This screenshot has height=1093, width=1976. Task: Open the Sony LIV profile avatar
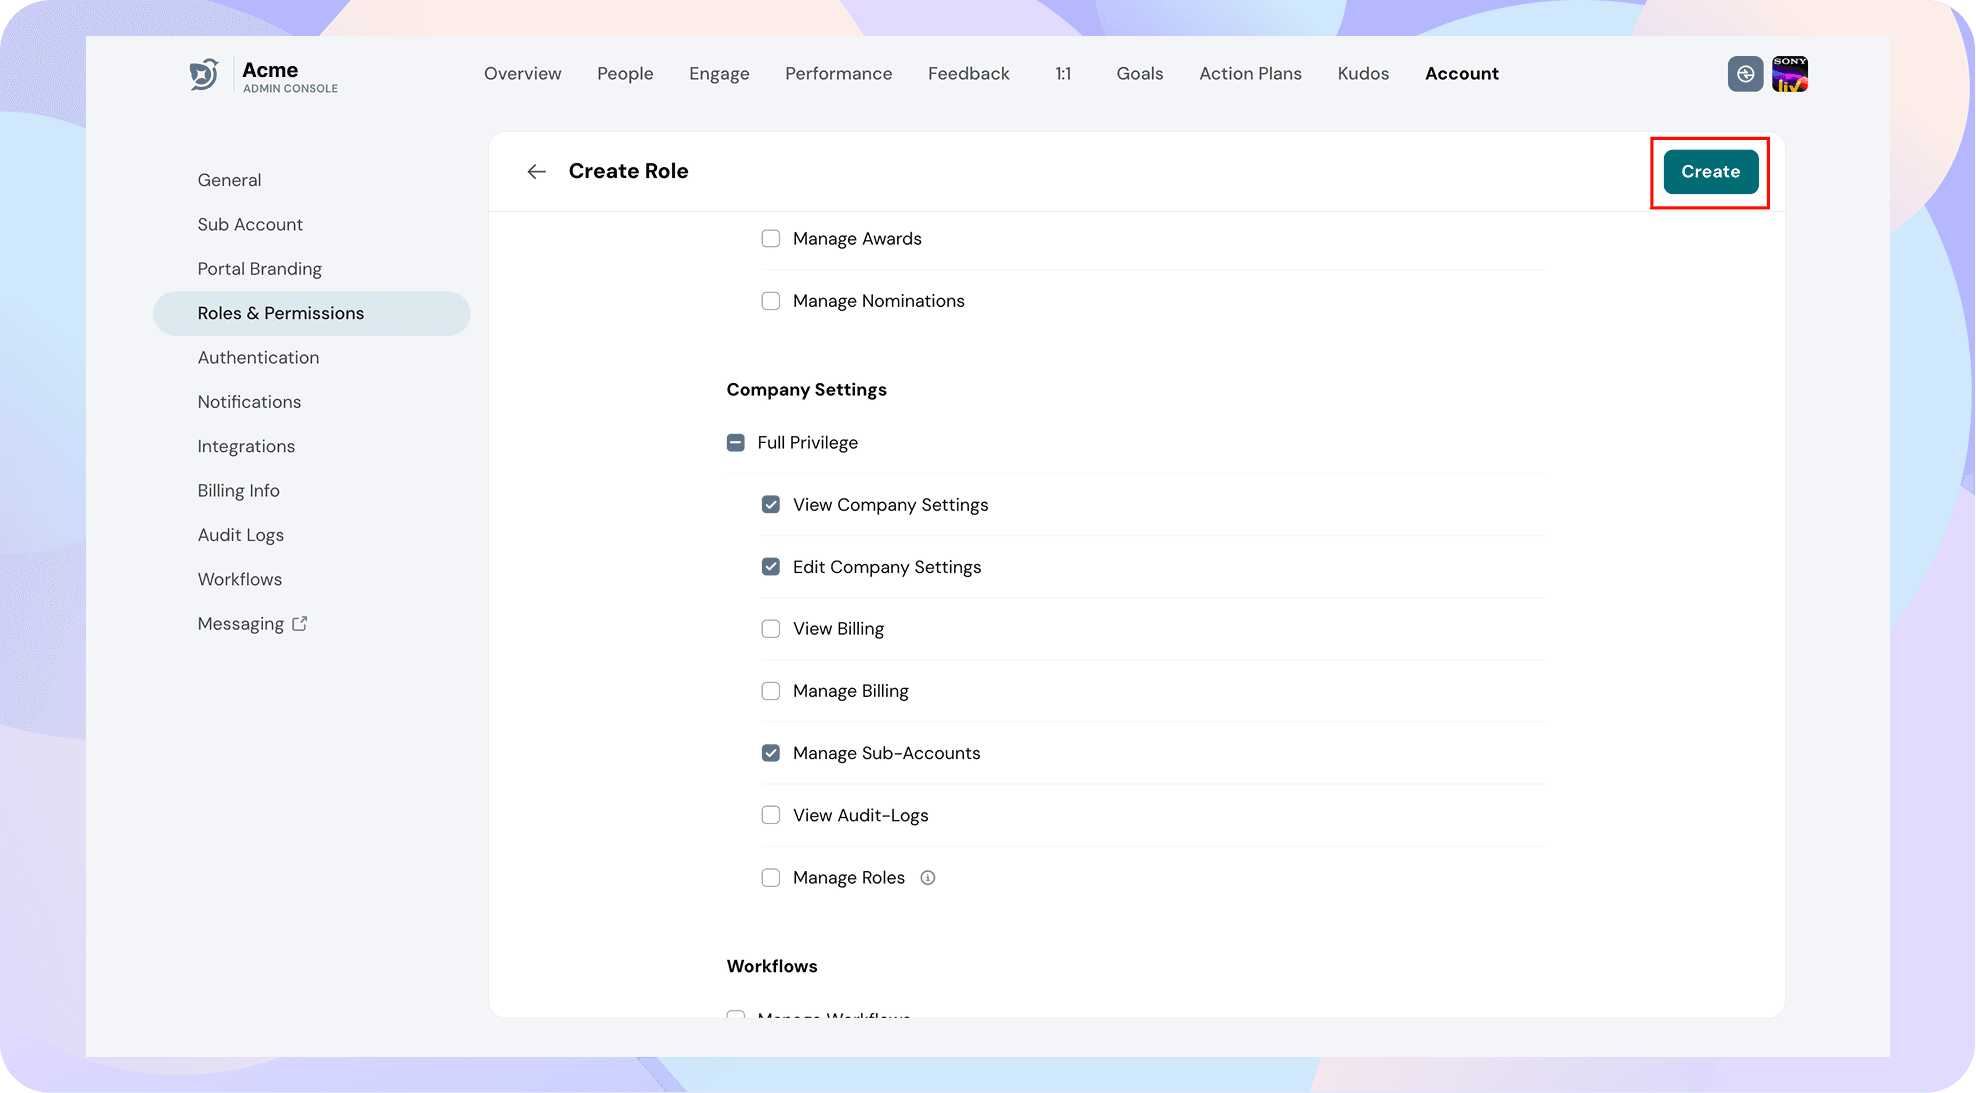coord(1790,74)
